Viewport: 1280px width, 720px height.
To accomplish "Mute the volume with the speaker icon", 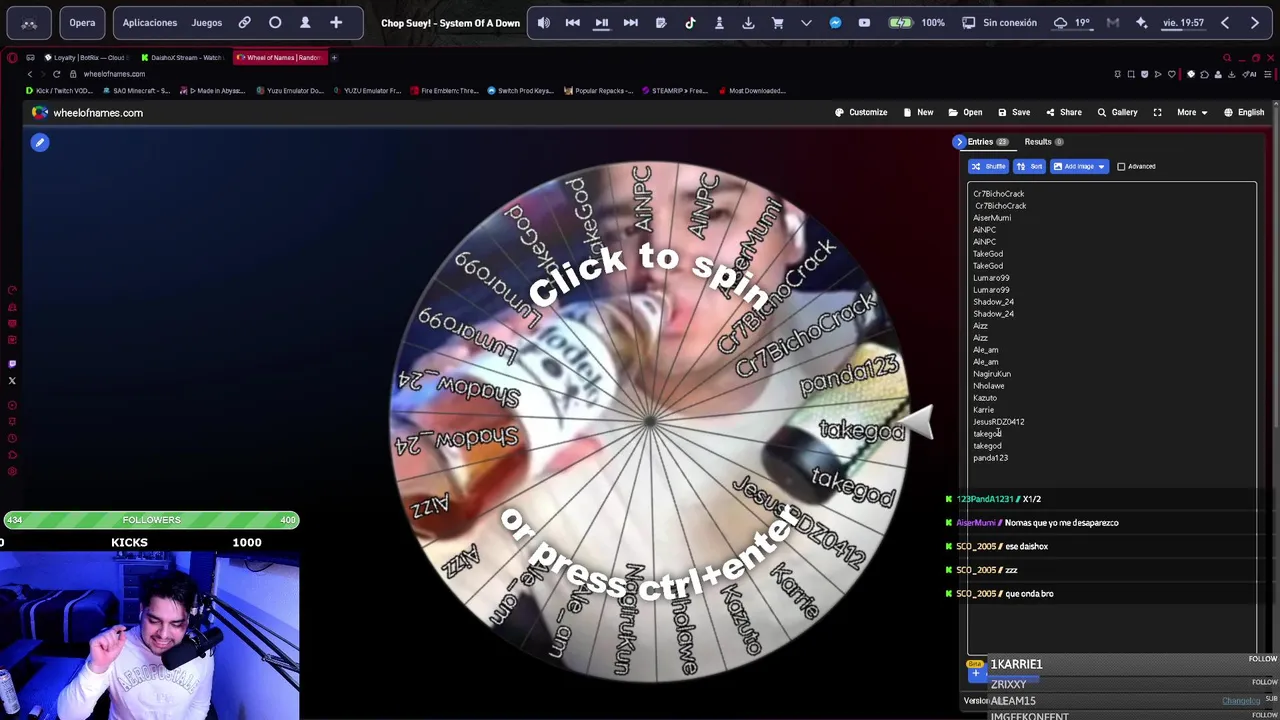I will click(x=544, y=23).
